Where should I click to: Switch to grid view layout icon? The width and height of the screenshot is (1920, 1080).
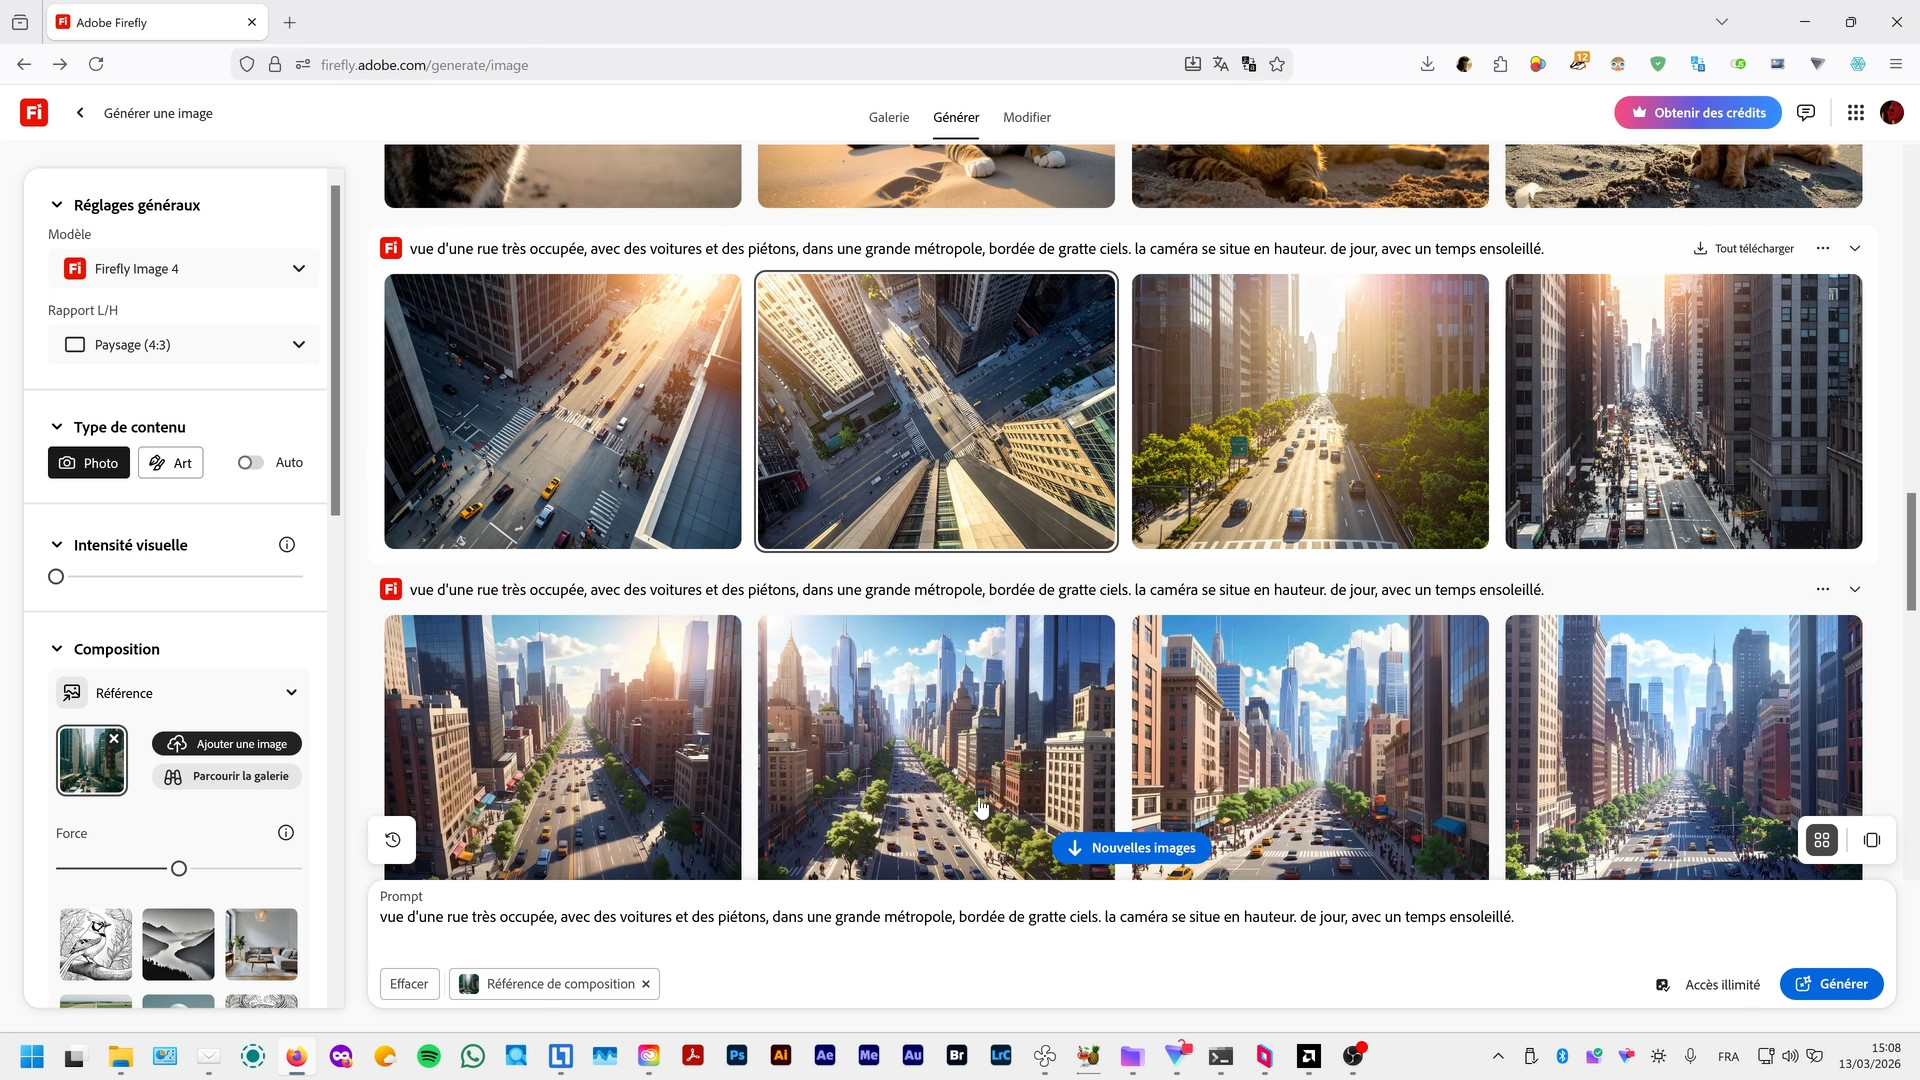click(1822, 840)
